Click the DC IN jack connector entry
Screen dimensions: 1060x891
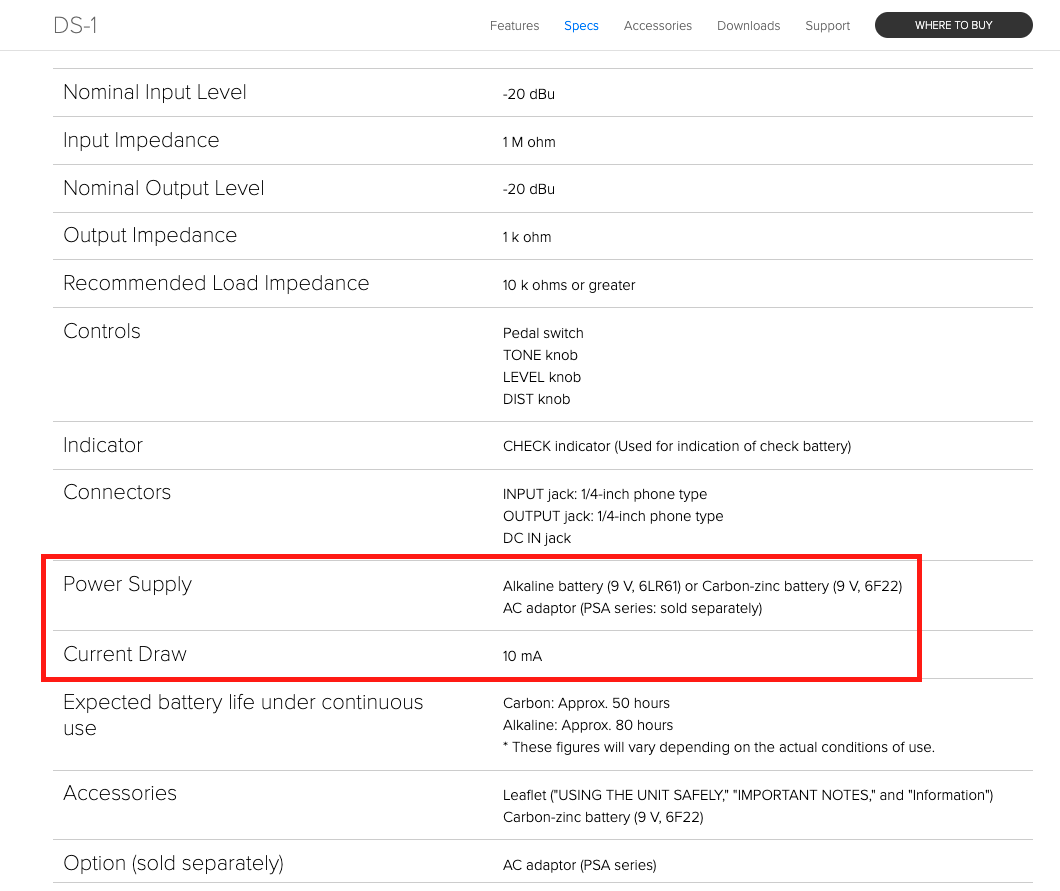(x=536, y=538)
